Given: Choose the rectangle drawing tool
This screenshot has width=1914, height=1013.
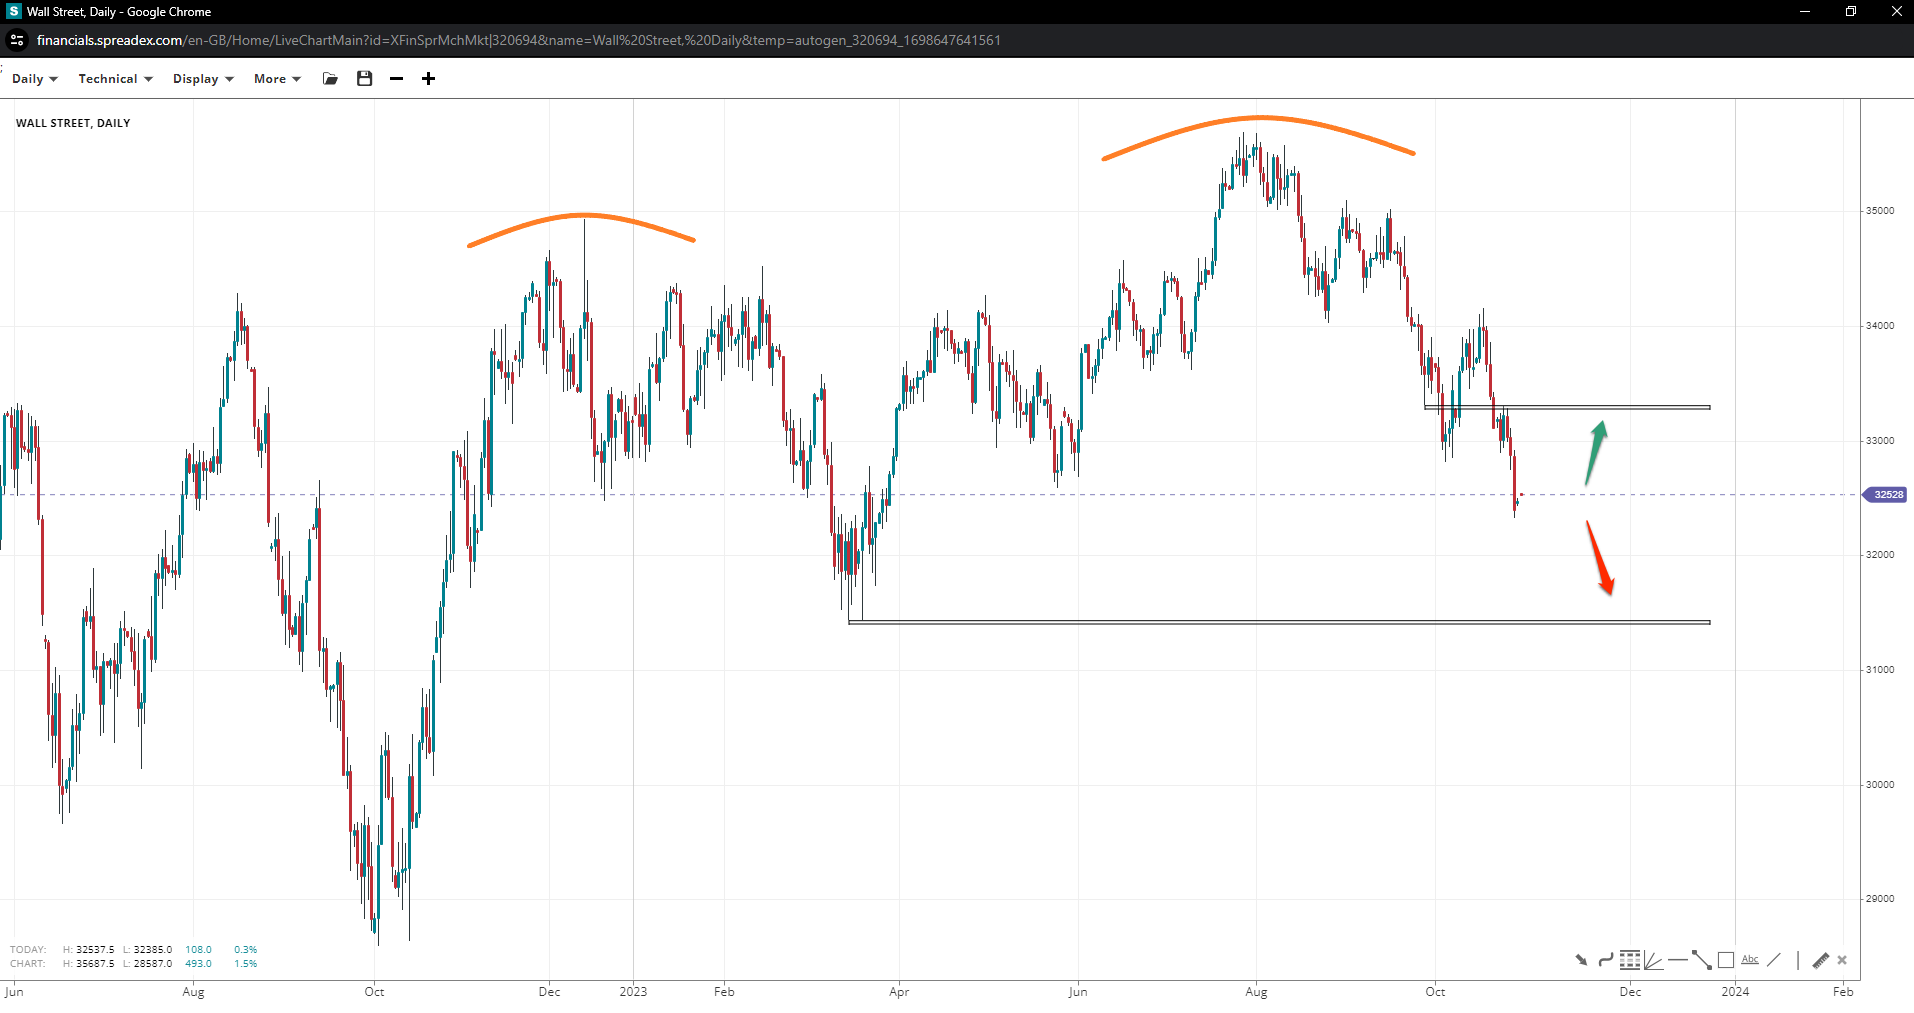Looking at the screenshot, I should click(1726, 960).
